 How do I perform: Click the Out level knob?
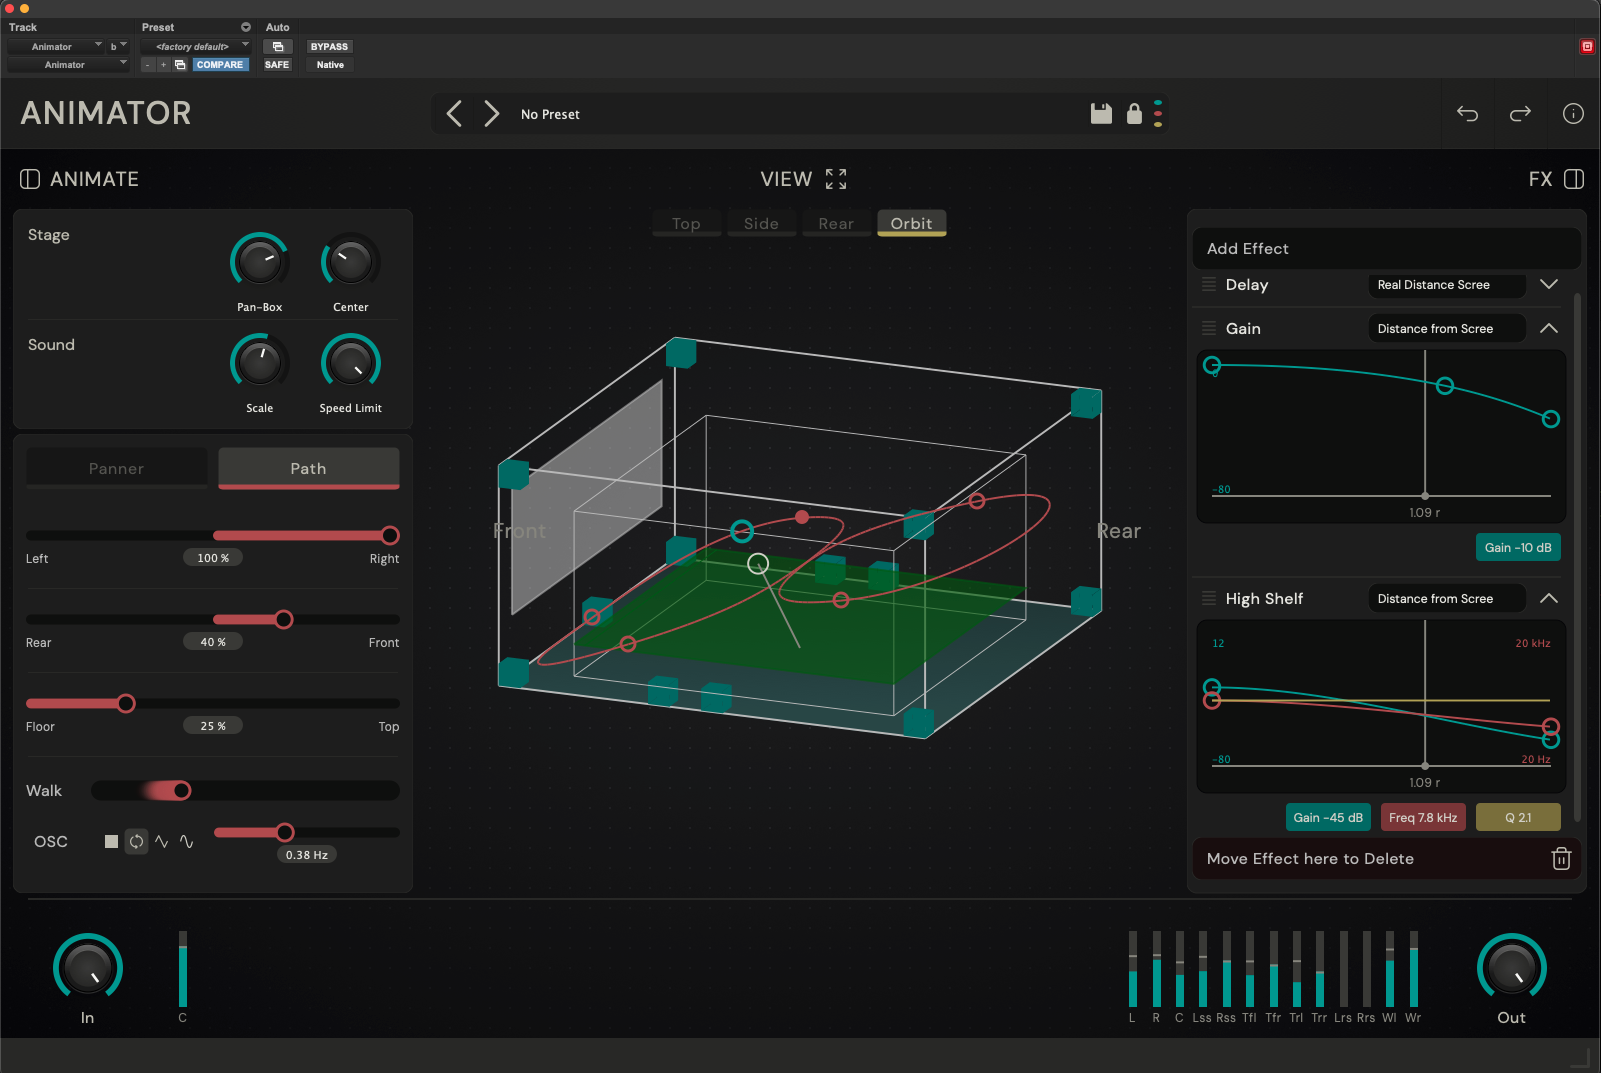[x=1512, y=968]
